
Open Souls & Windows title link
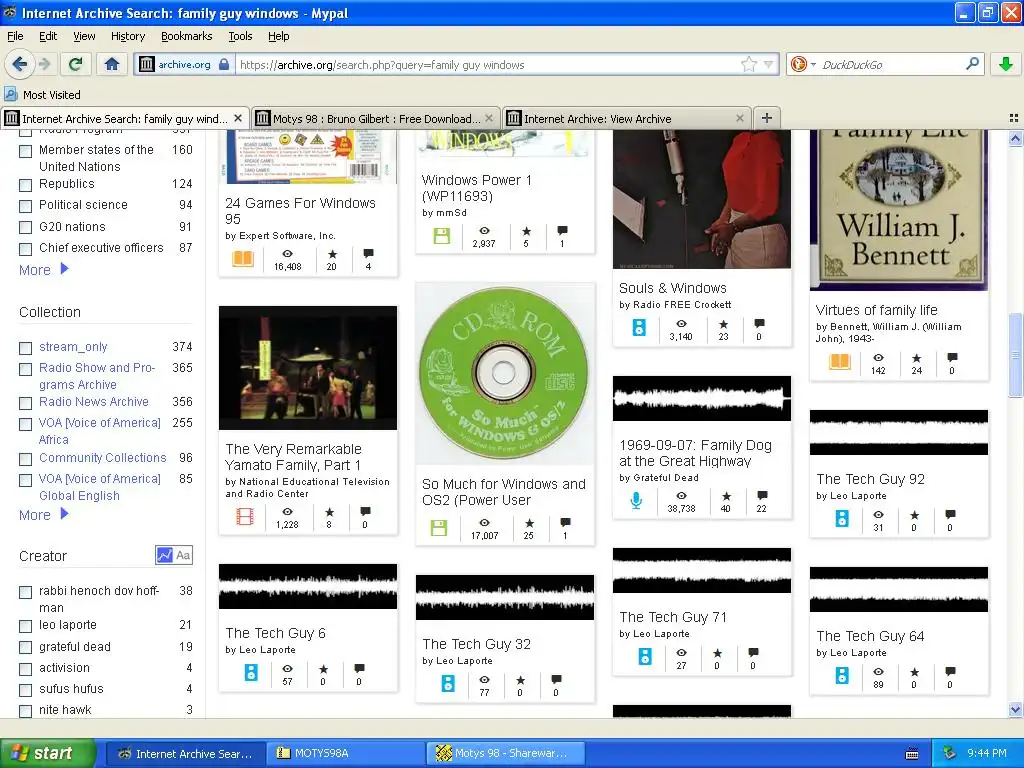tap(673, 288)
